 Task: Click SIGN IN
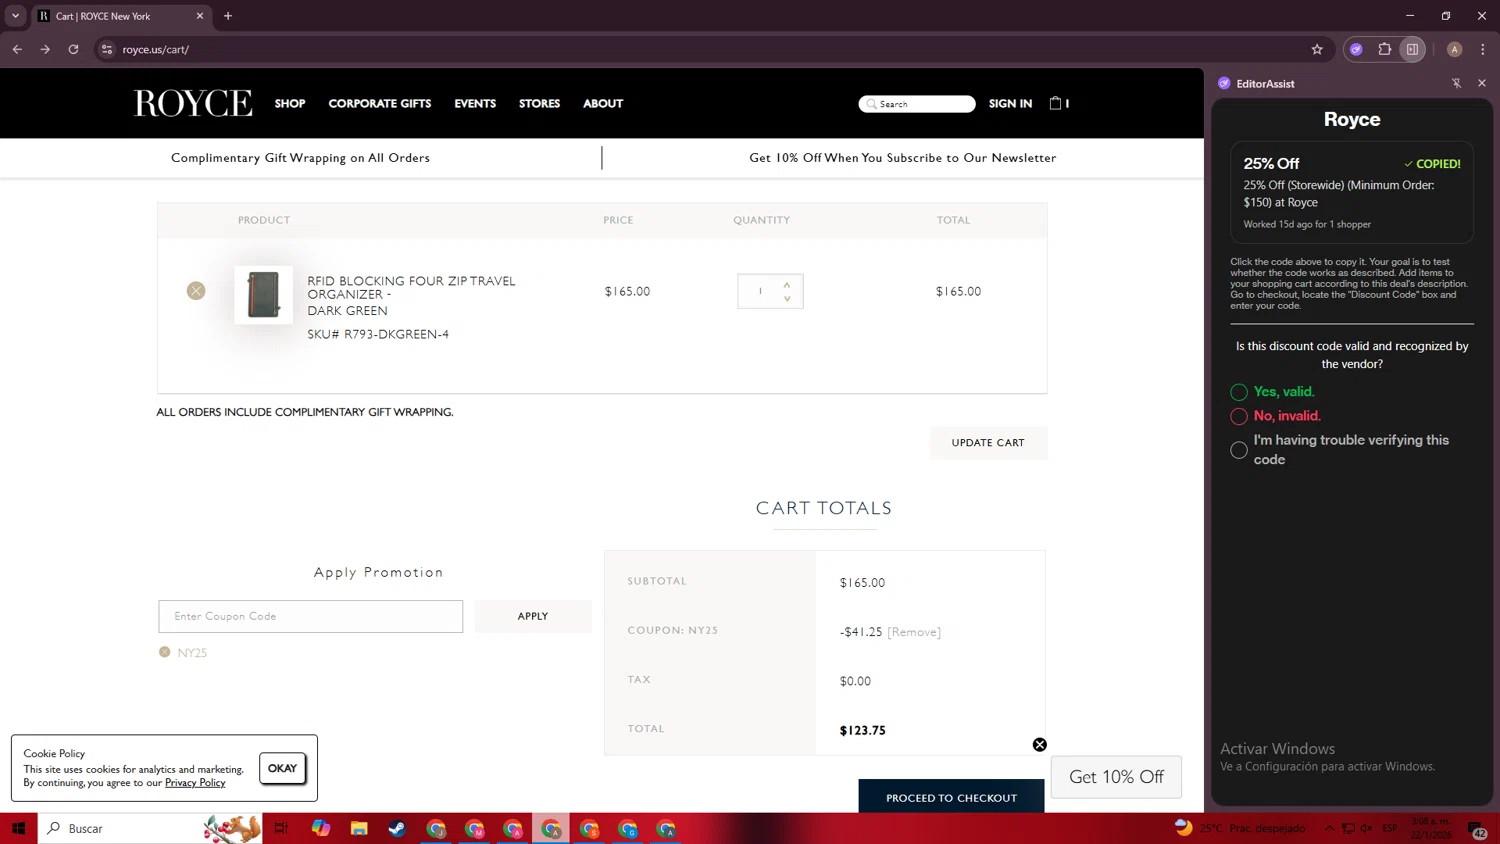tap(1010, 103)
